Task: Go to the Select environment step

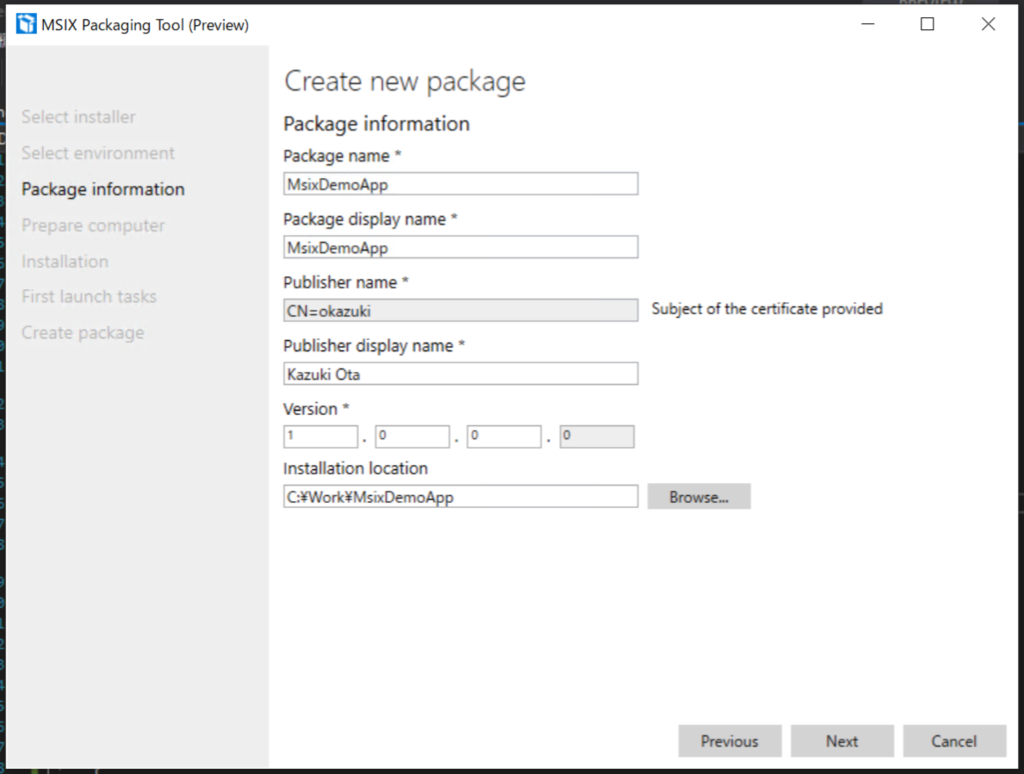Action: tap(98, 153)
